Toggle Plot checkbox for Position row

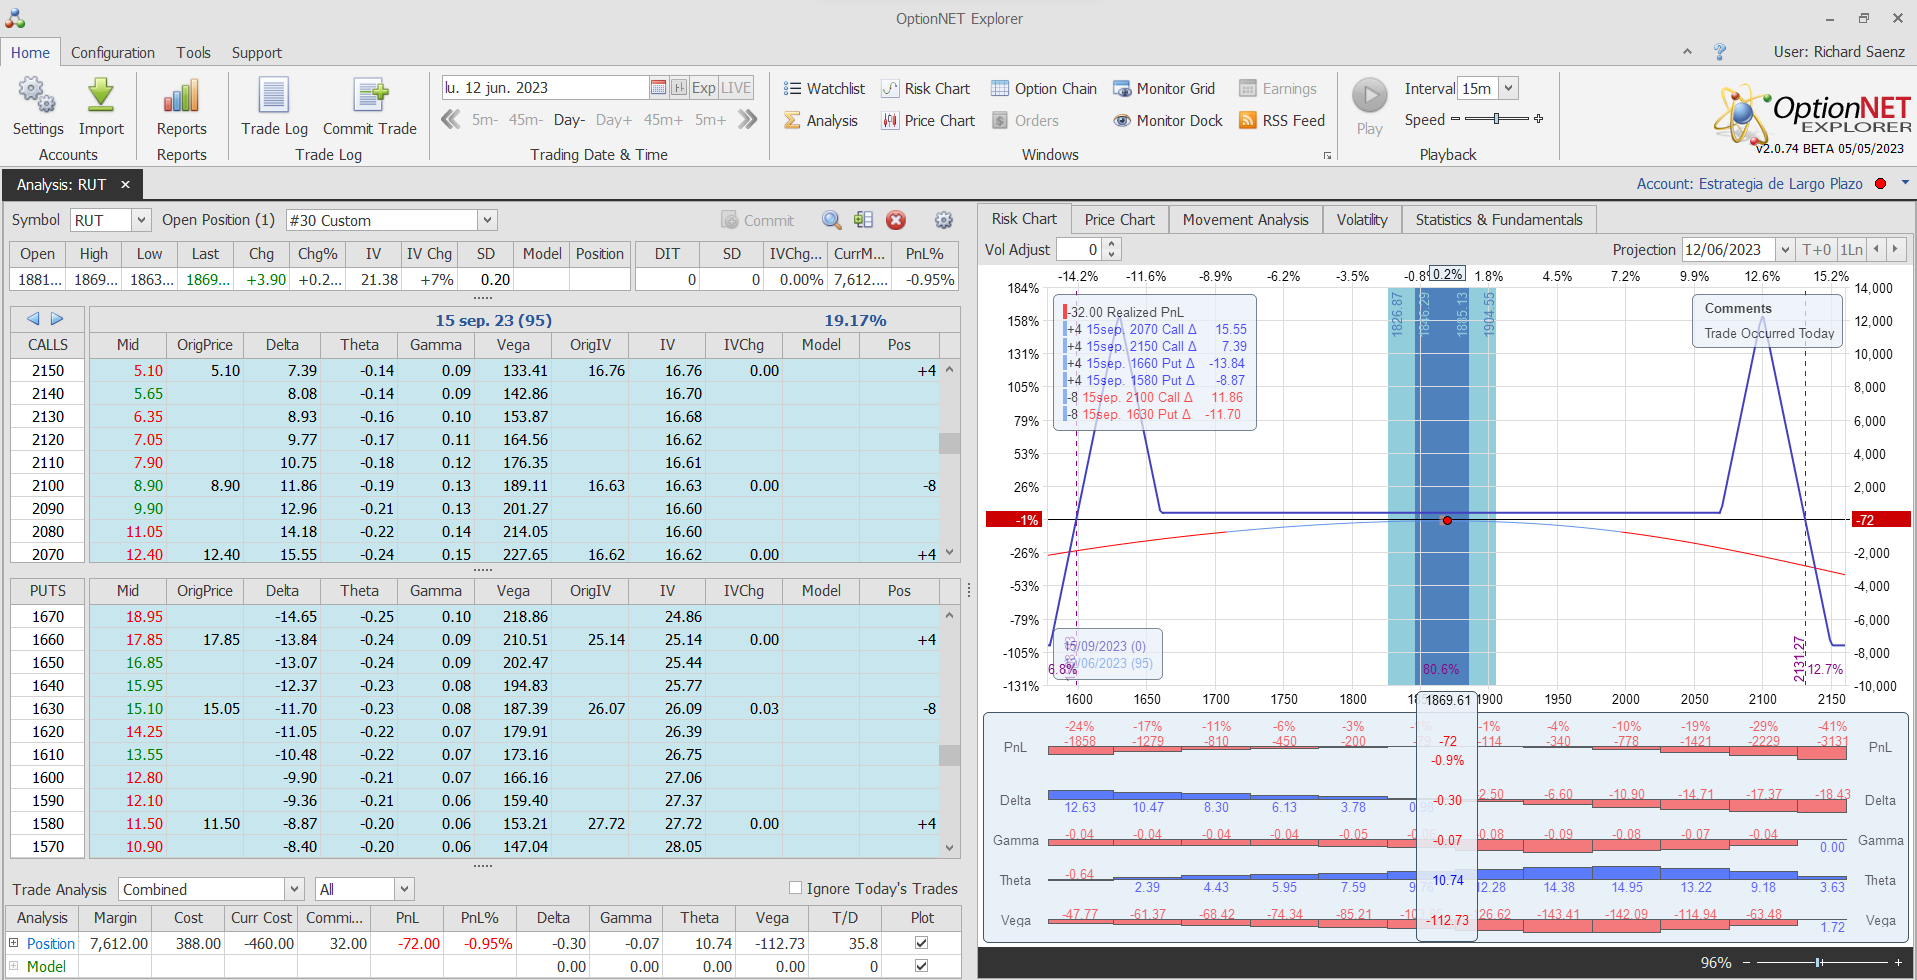pos(921,943)
